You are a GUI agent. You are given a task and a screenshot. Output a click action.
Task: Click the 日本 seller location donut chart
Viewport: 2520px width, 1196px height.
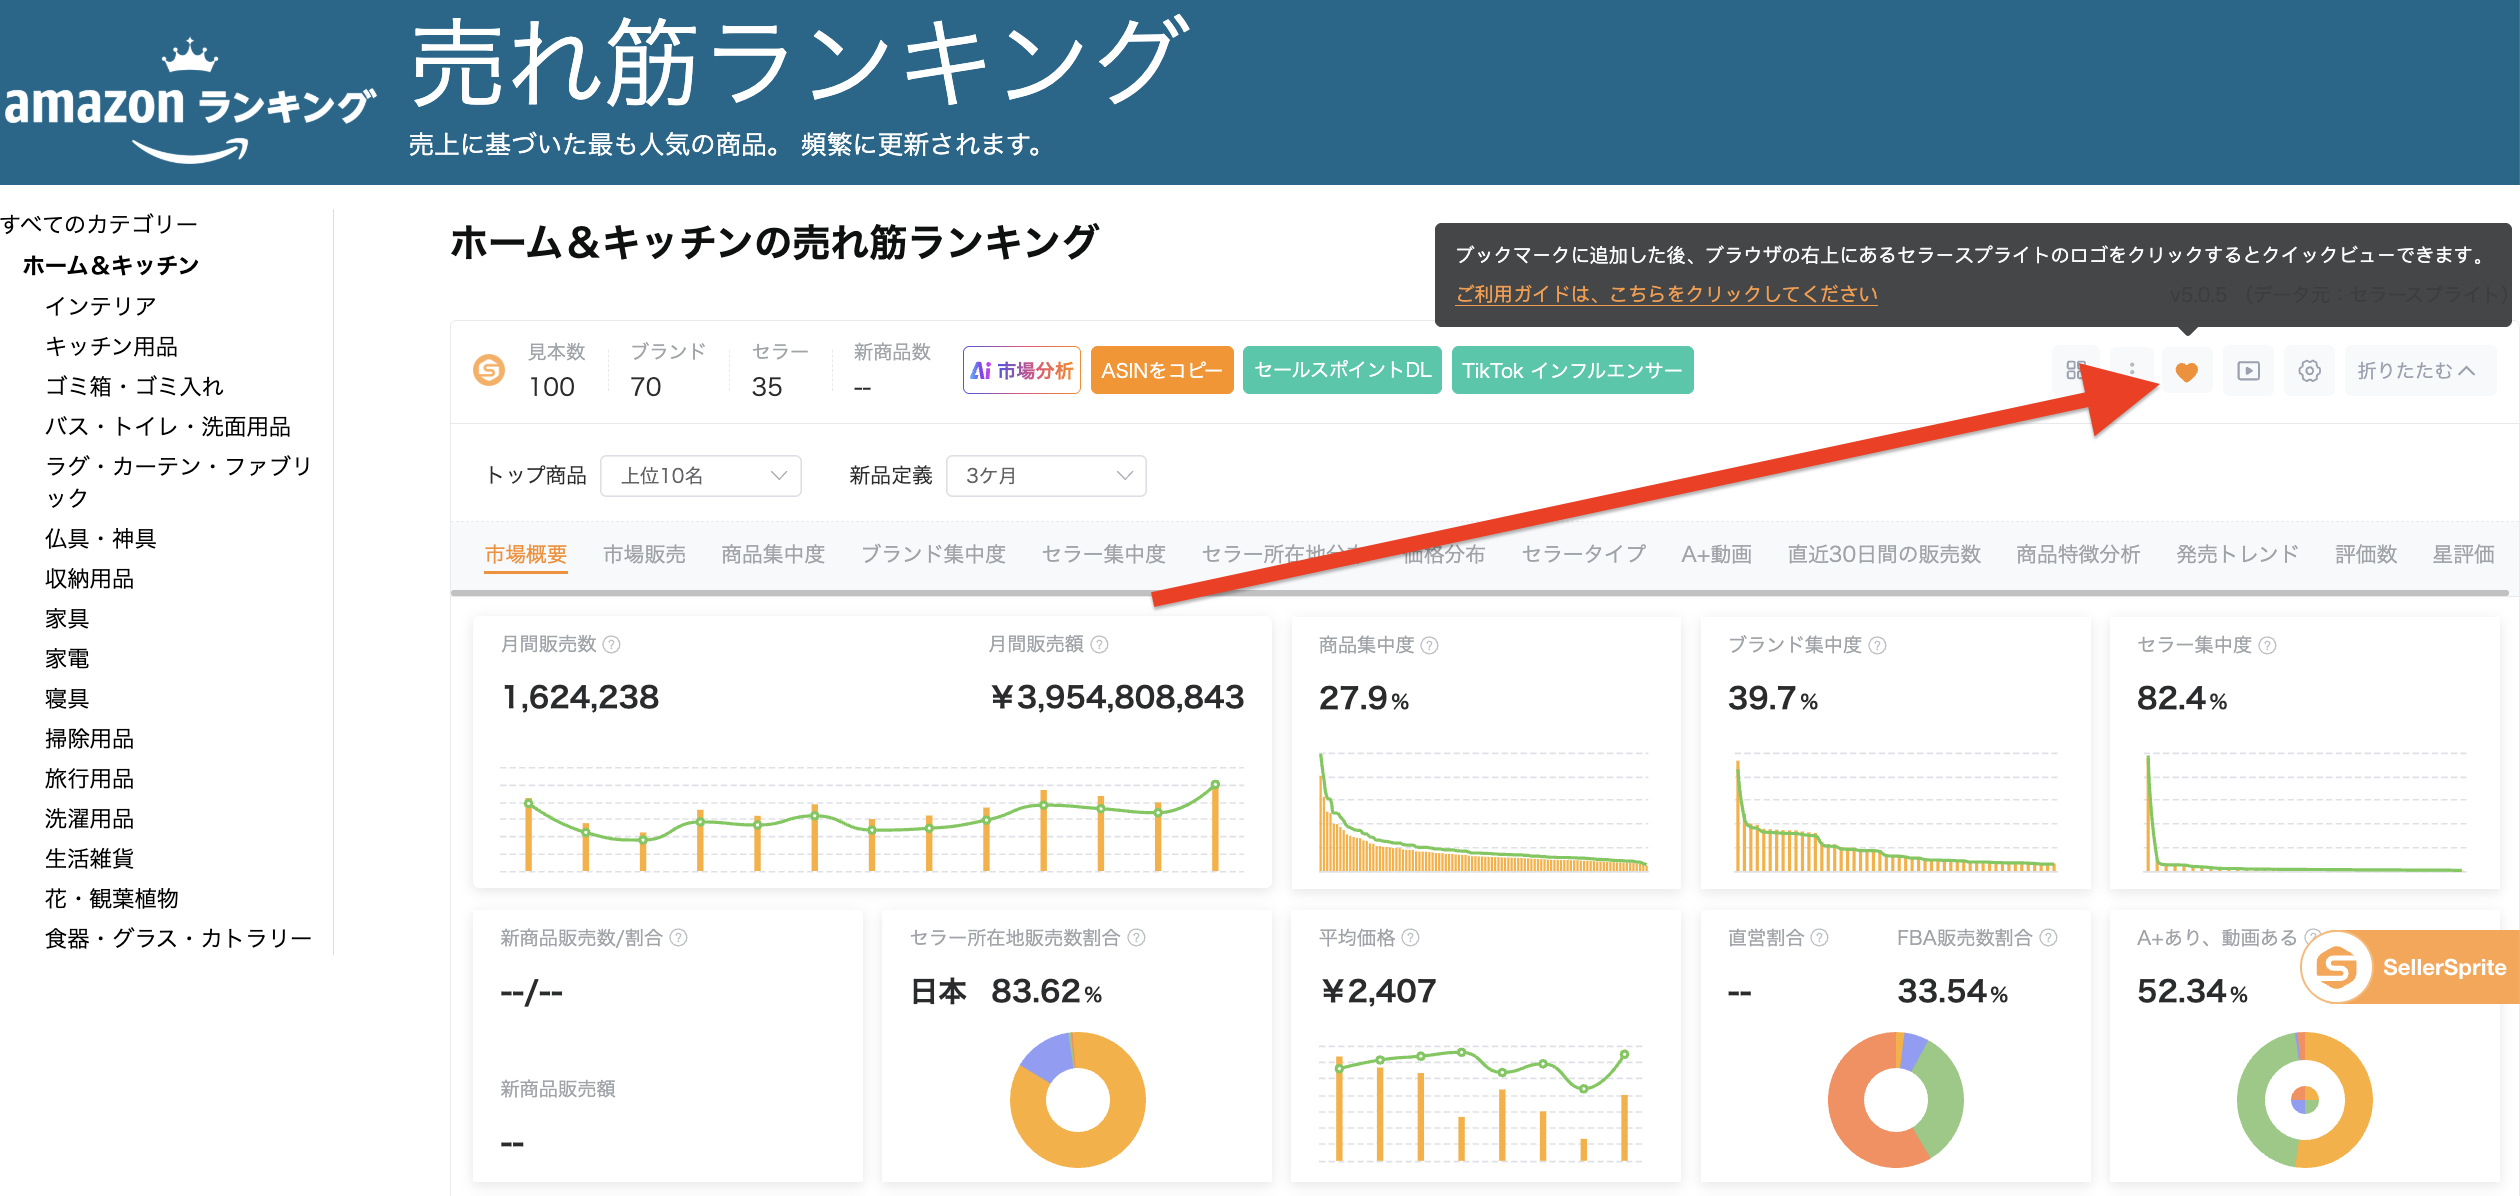click(x=1078, y=1100)
